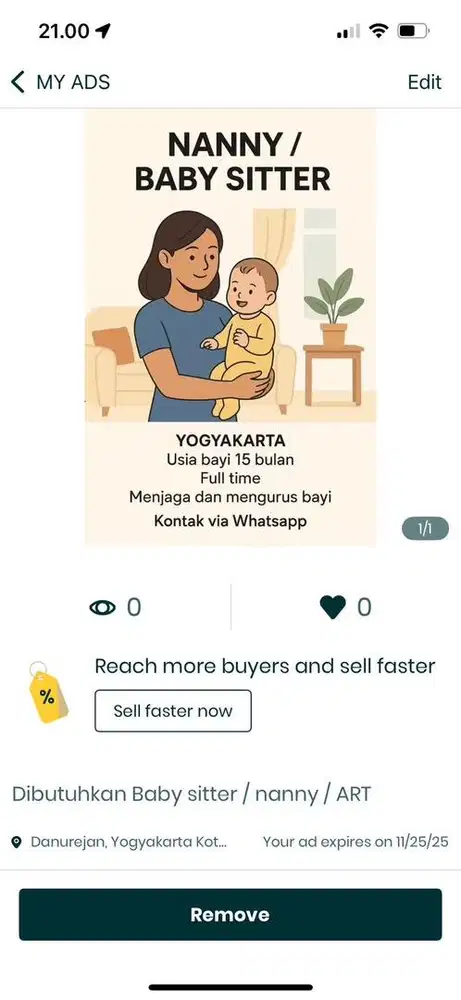Tap the Danurejan, Yogyakarta location text
Screen dimensions: 461x1000
coord(129,842)
